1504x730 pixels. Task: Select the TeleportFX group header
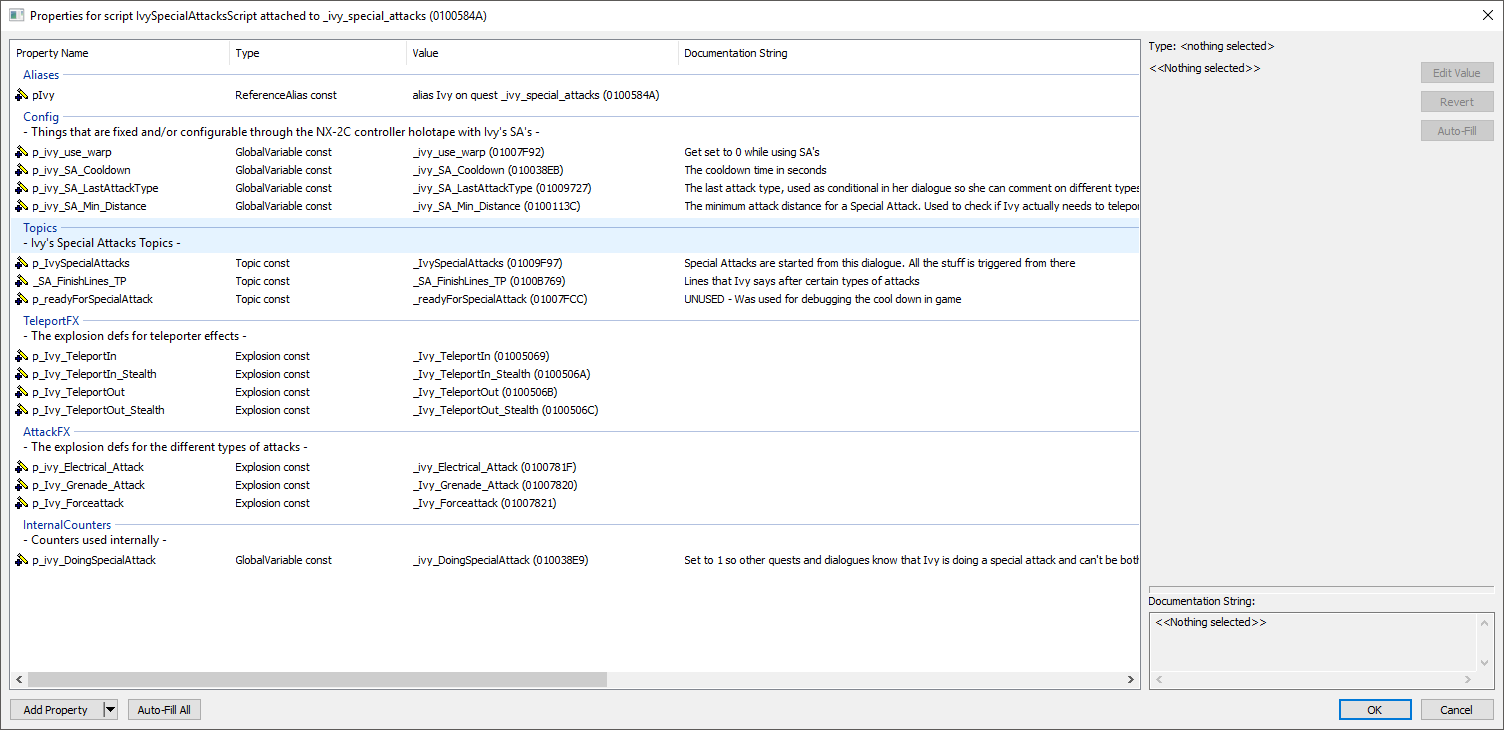tap(51, 321)
